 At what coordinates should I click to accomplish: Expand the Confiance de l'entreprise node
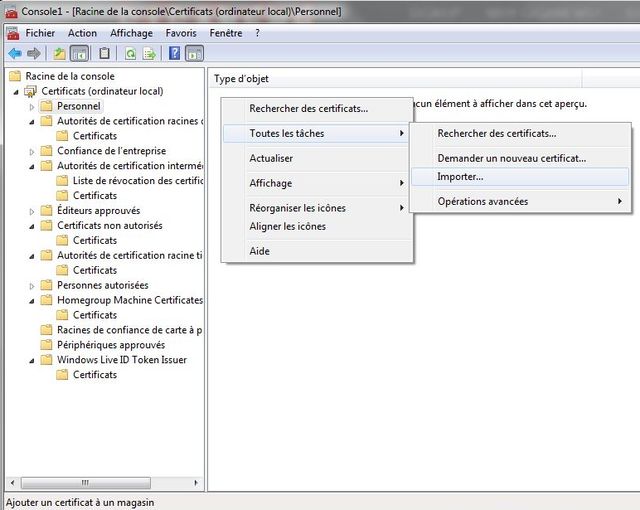[32, 152]
